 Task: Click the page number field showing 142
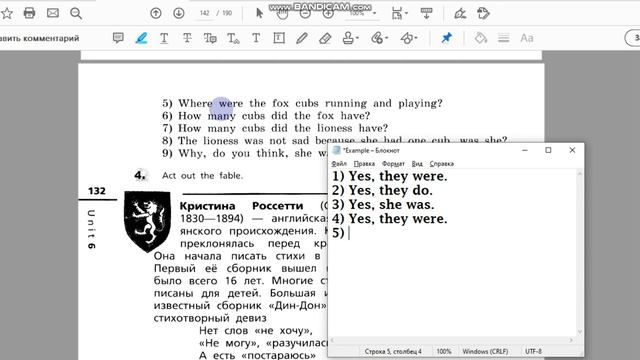(204, 13)
